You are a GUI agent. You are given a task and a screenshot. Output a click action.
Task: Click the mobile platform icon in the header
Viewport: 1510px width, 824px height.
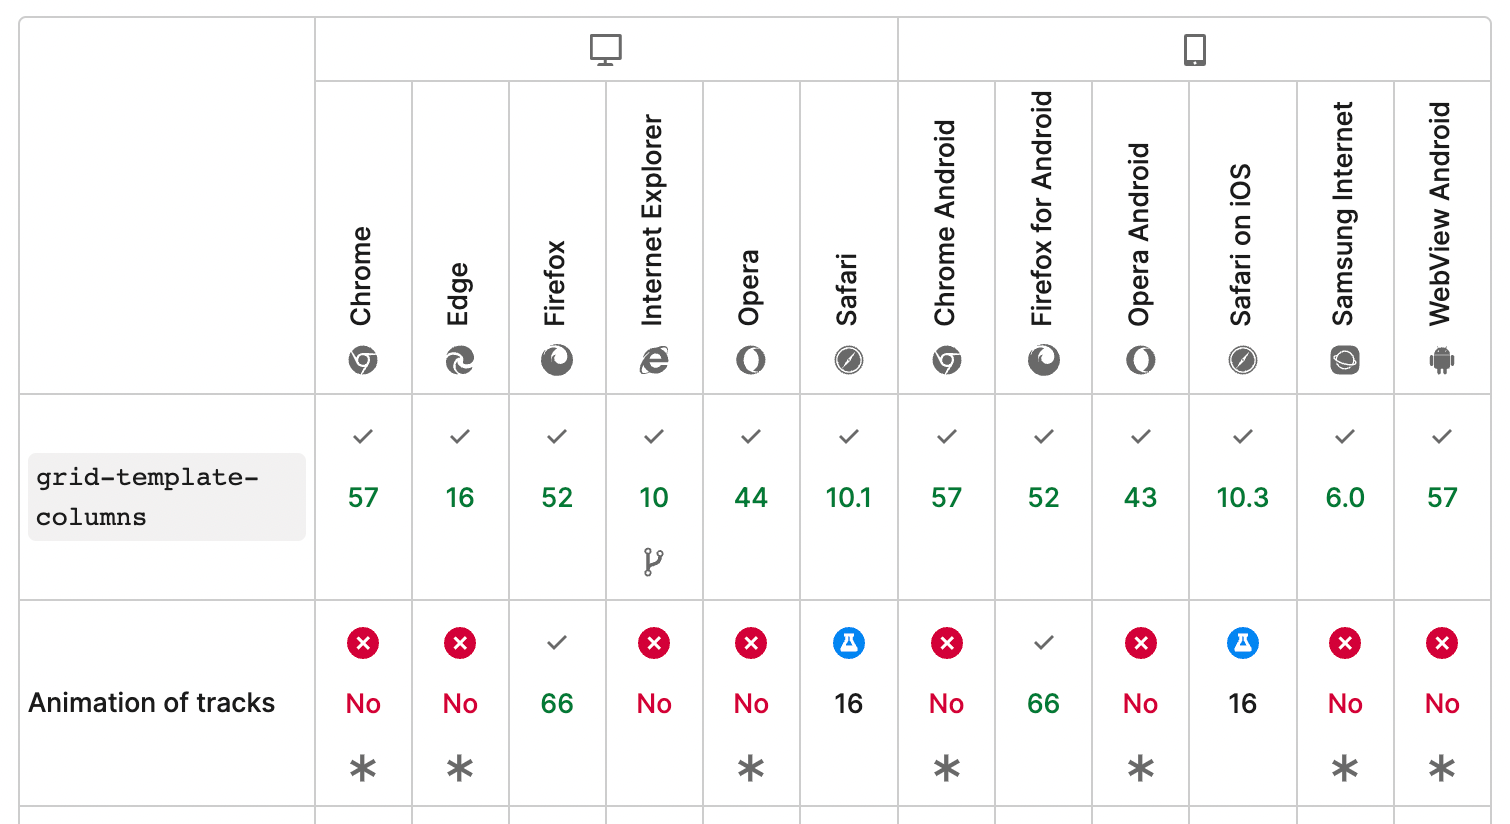click(1194, 49)
